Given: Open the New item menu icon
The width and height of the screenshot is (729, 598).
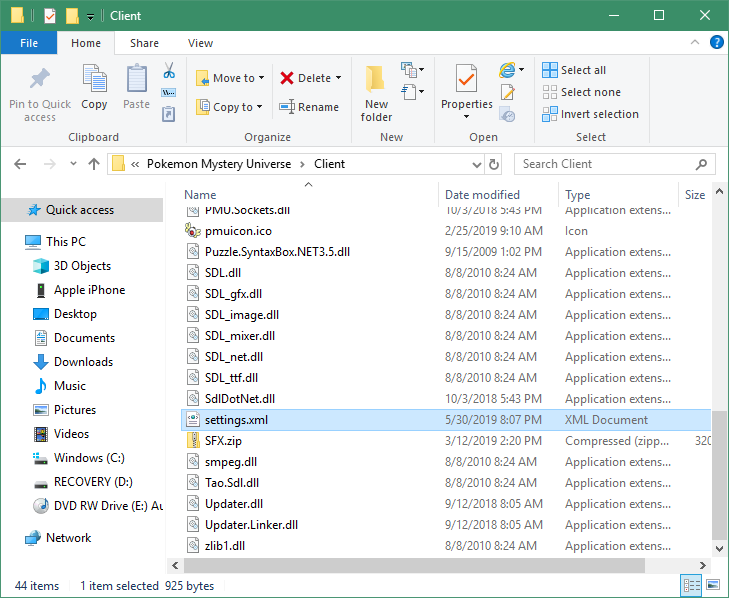Looking at the screenshot, I should [x=410, y=70].
